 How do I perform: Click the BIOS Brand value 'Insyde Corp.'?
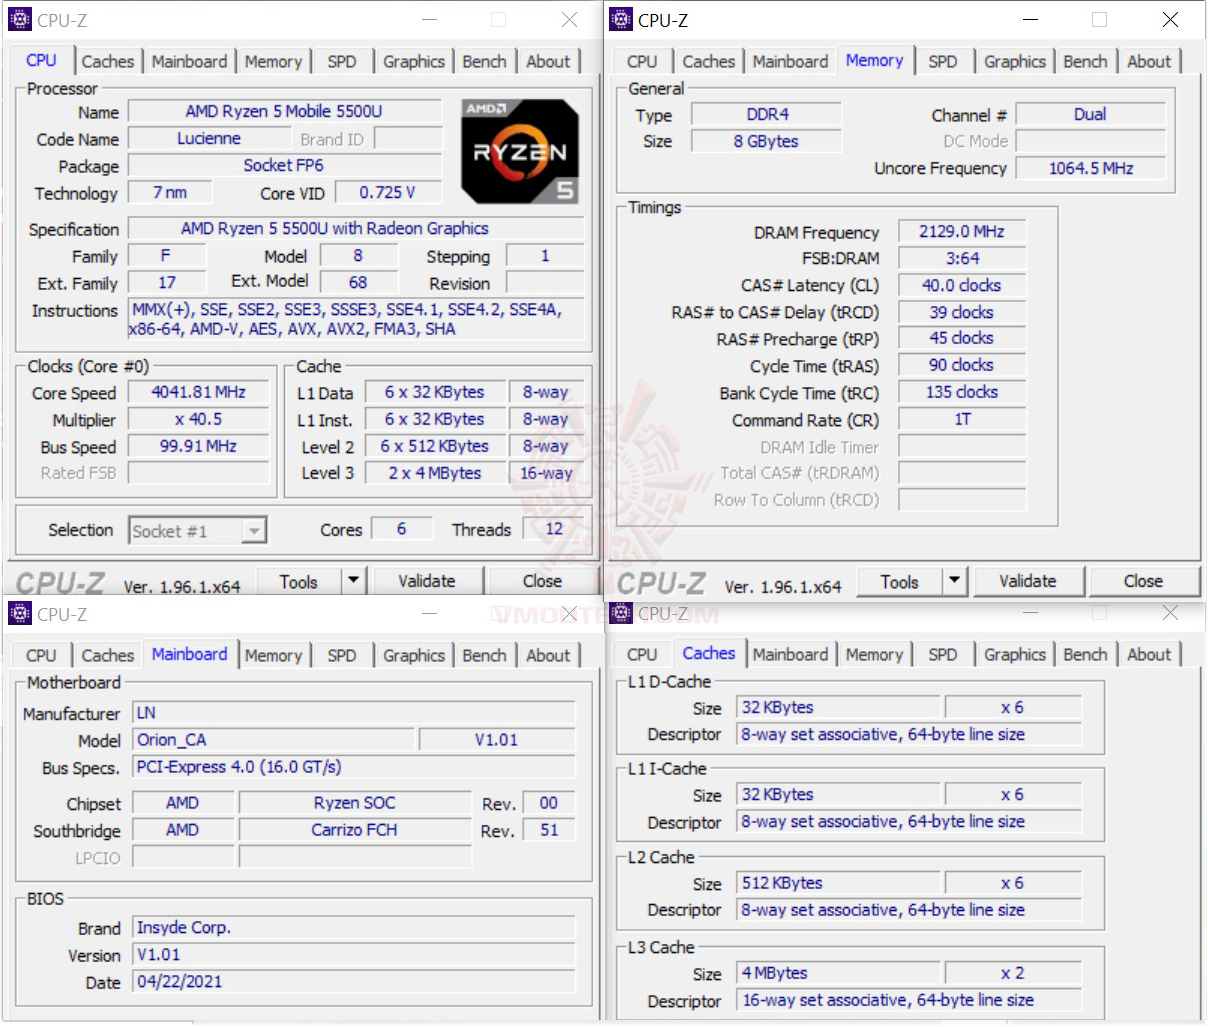(x=355, y=927)
